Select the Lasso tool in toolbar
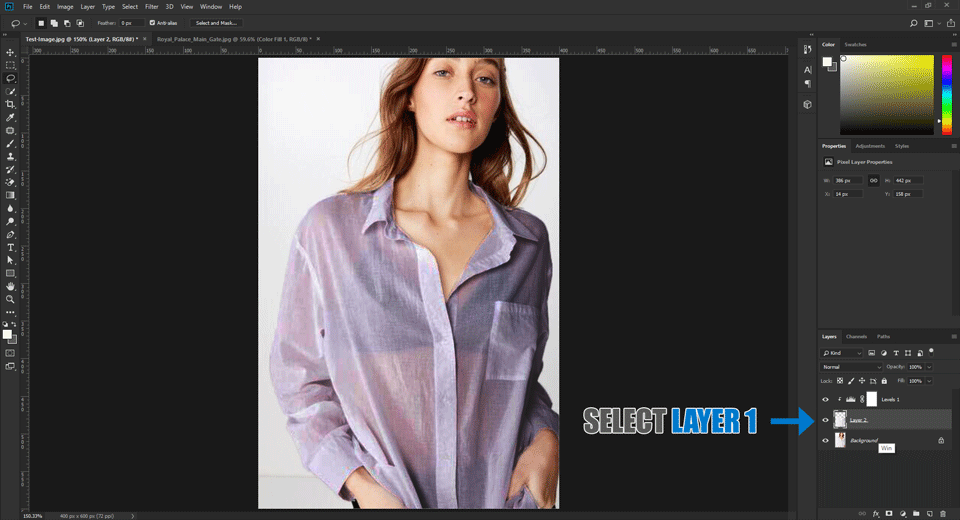The width and height of the screenshot is (960, 520). [10, 78]
